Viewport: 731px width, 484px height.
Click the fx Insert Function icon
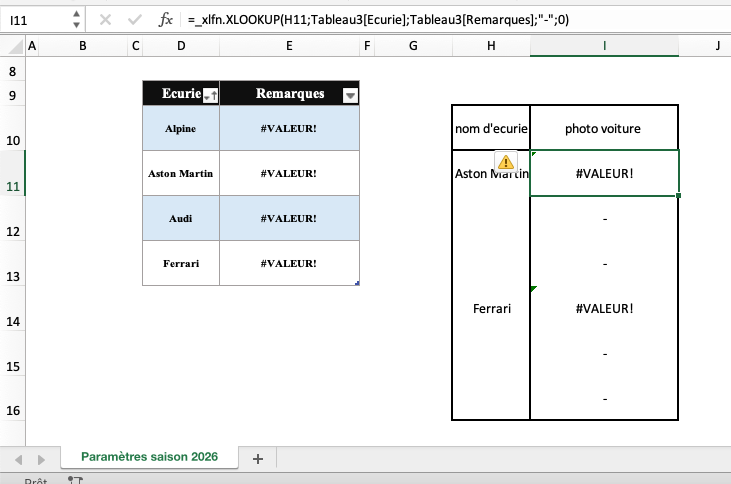pos(166,19)
